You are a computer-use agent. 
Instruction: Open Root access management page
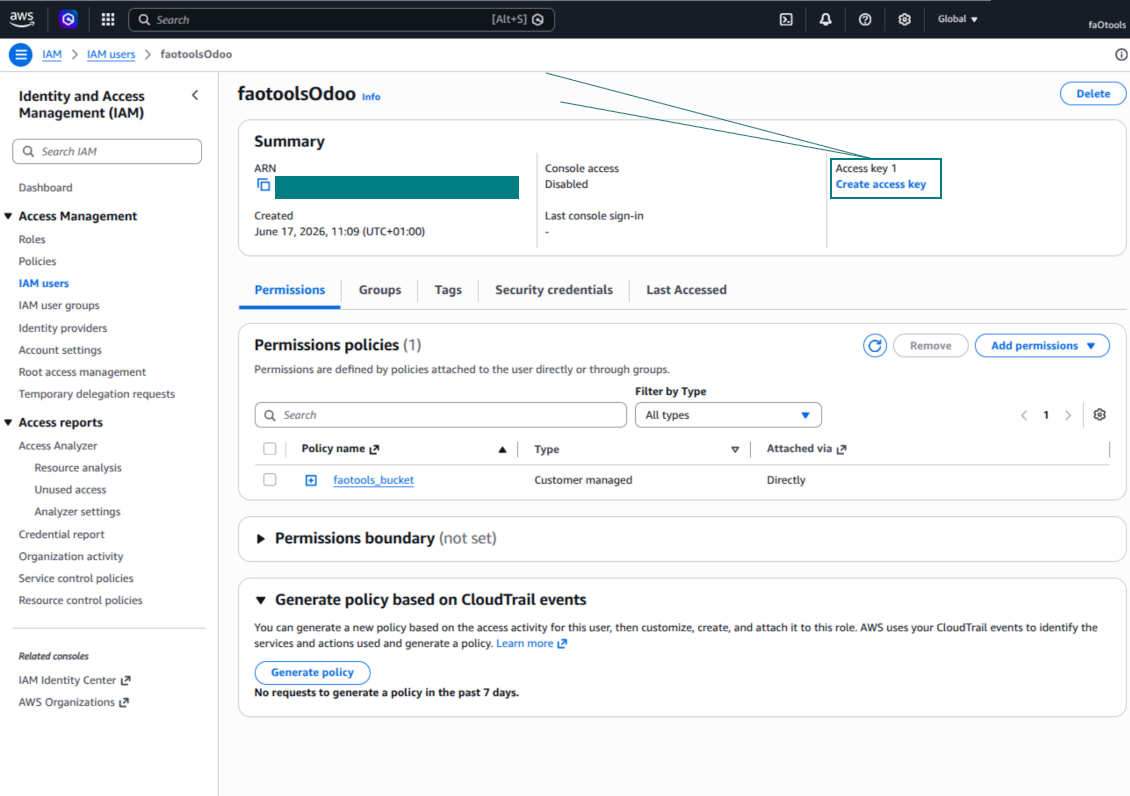click(x=82, y=372)
